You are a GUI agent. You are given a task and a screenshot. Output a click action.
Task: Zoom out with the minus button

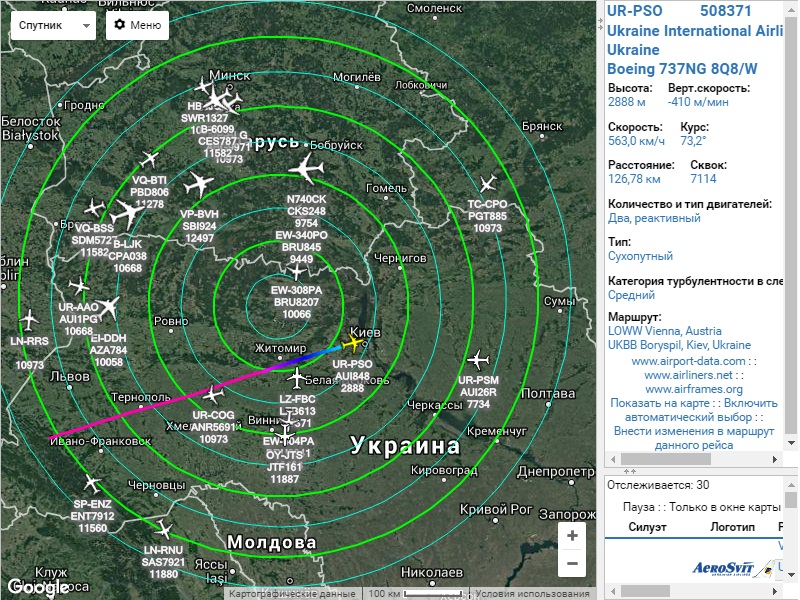(x=572, y=564)
